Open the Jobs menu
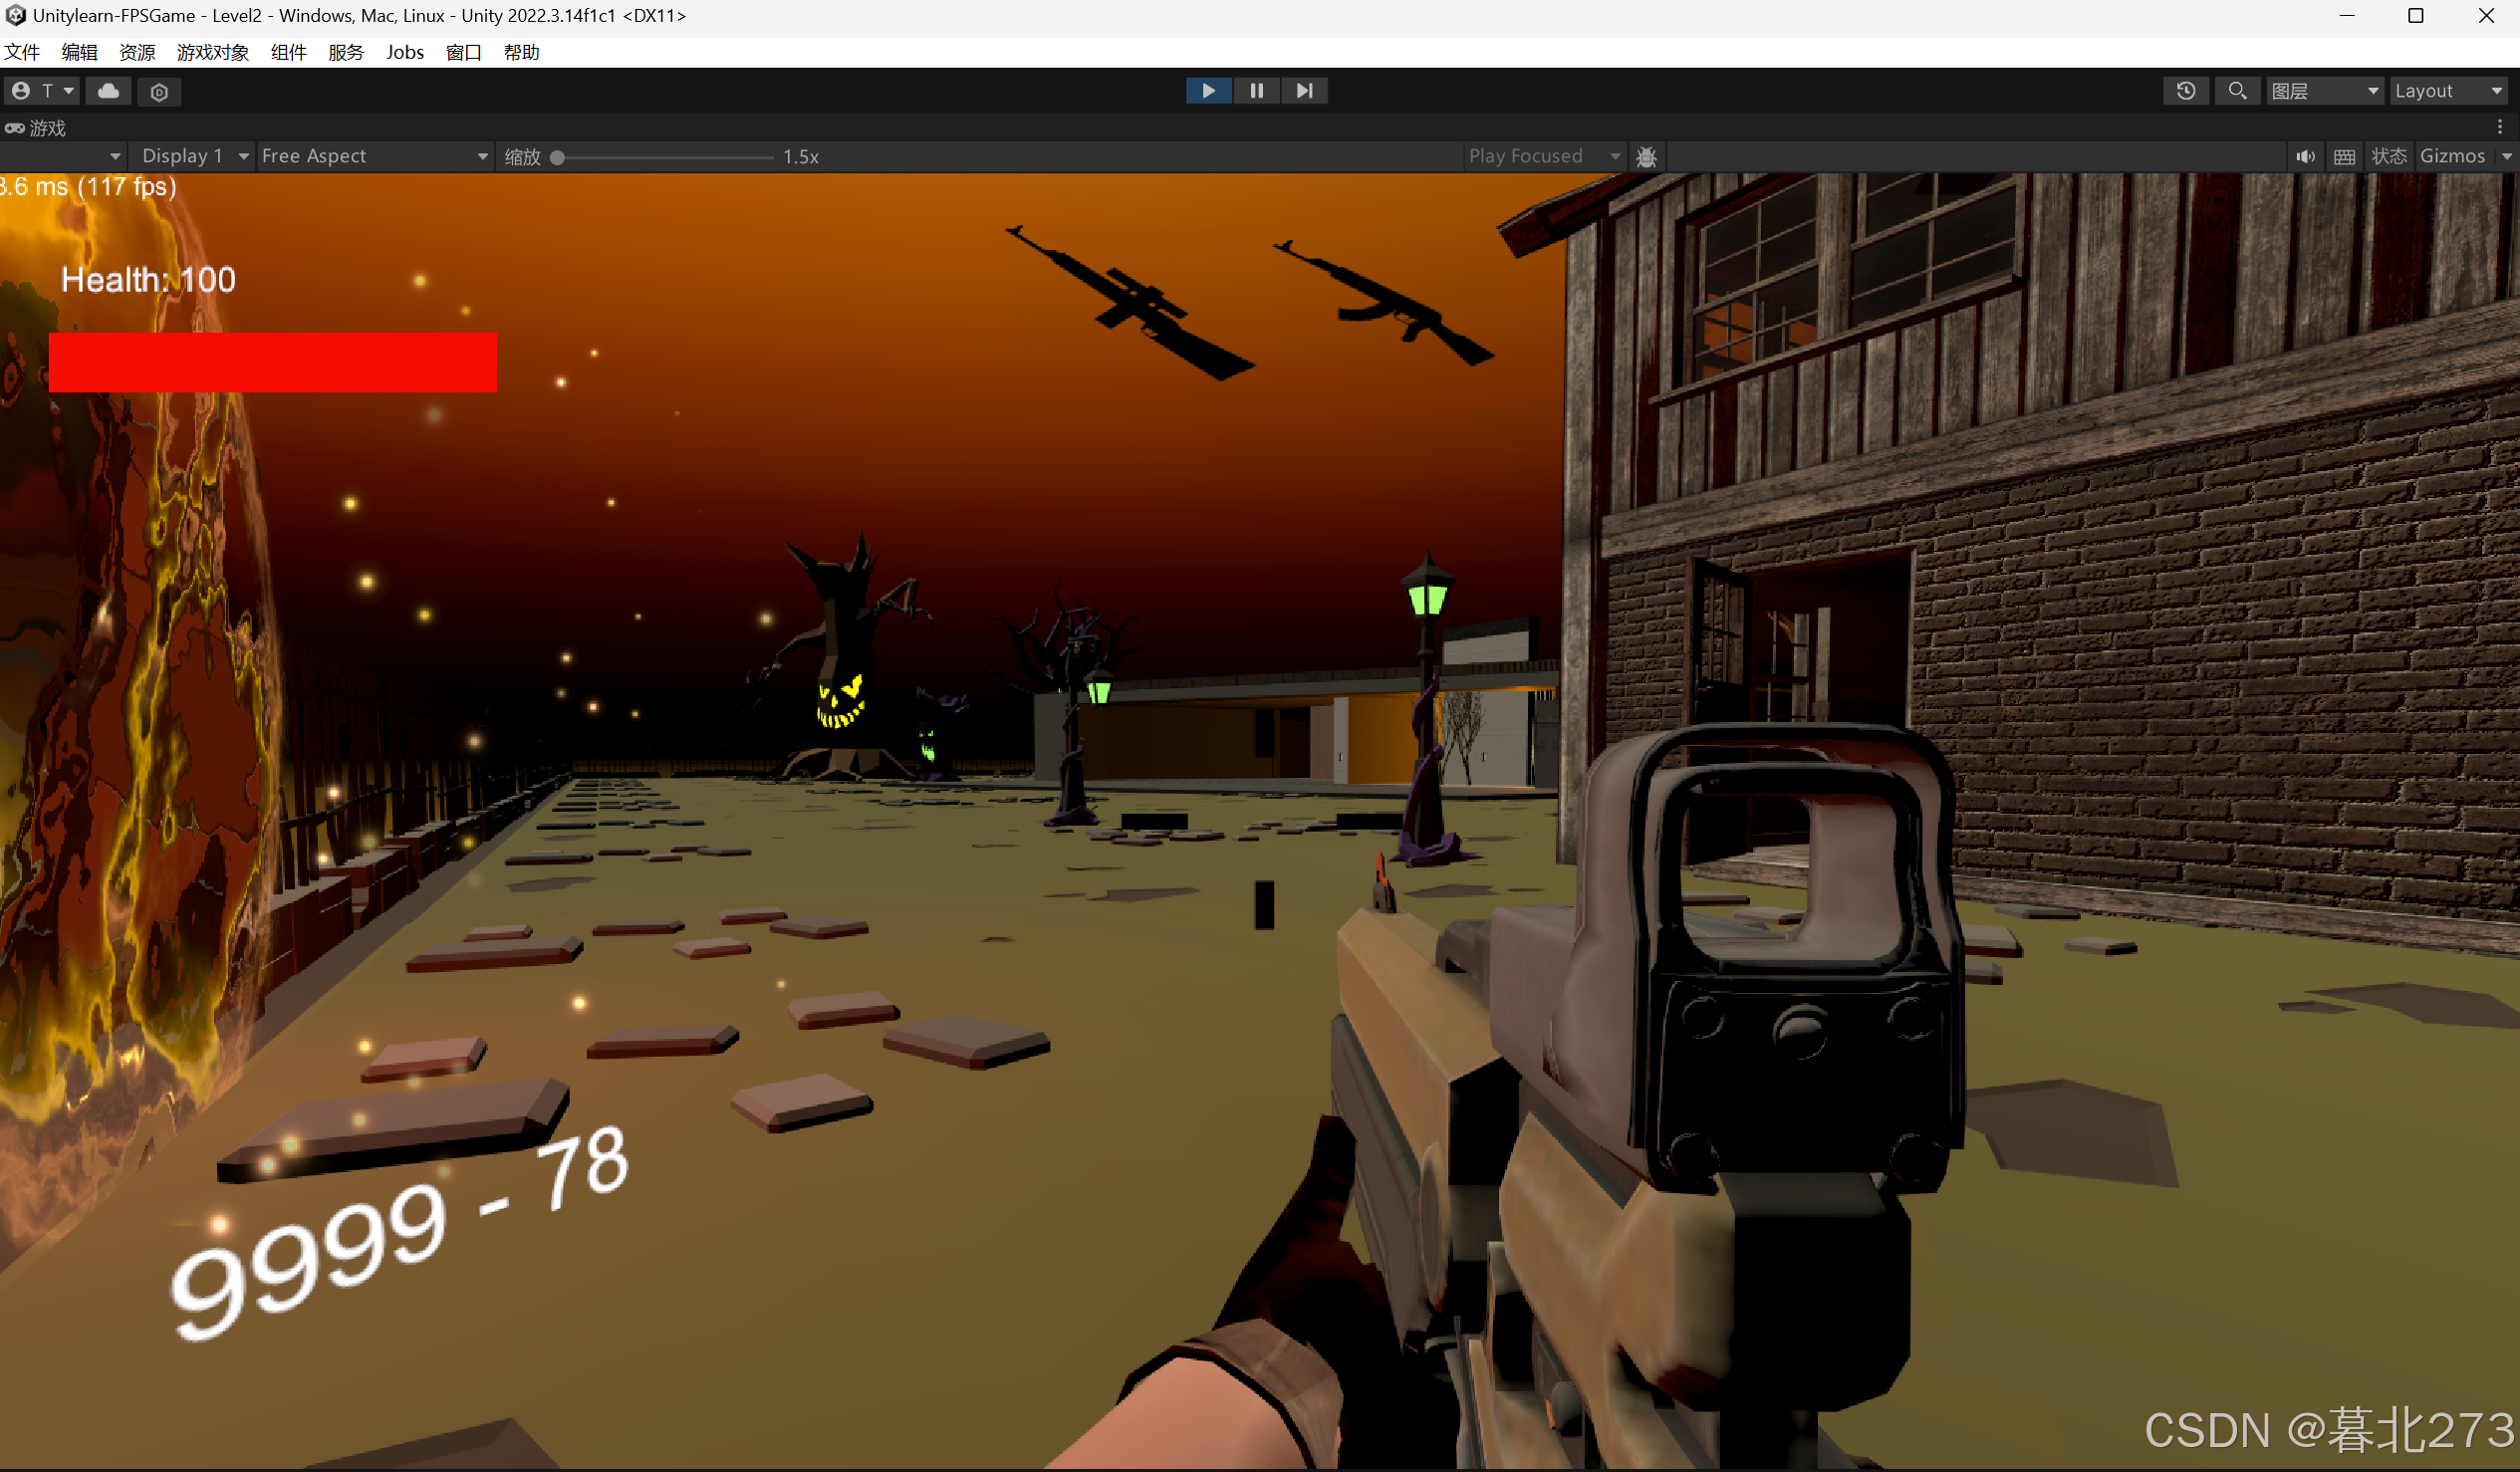The height and width of the screenshot is (1472, 2520). coord(404,52)
